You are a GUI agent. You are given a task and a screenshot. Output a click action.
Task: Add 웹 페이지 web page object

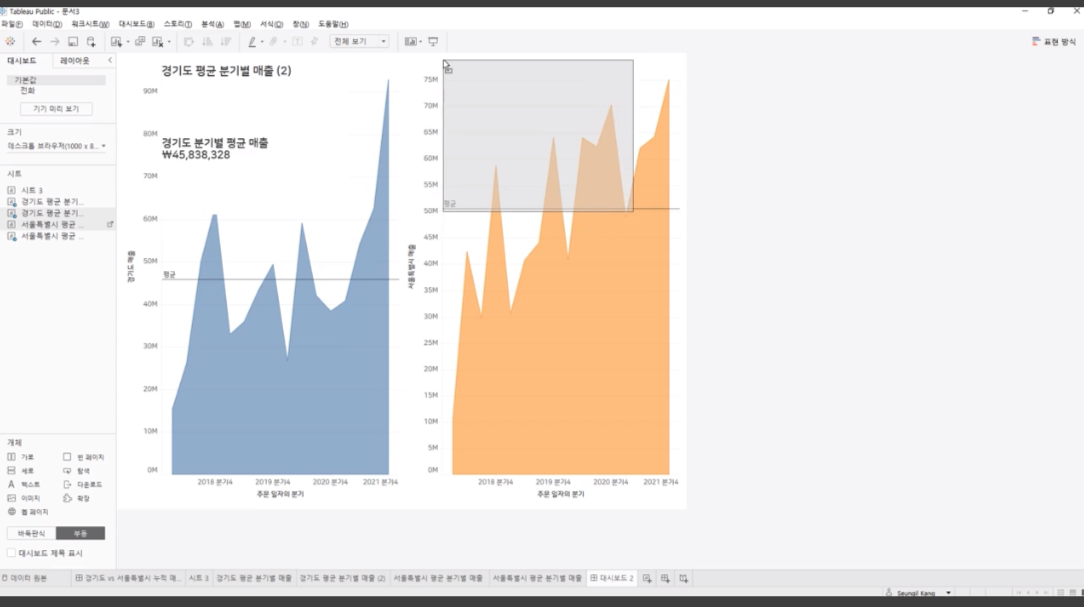click(28, 512)
